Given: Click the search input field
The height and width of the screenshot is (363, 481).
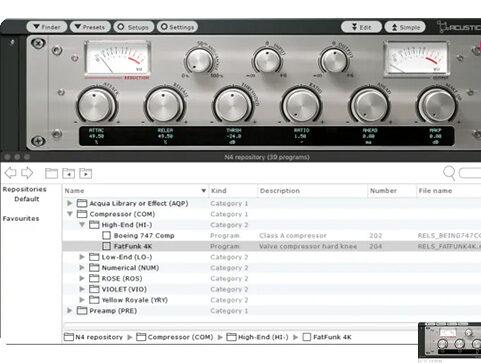Looking at the screenshot, I should [470, 173].
